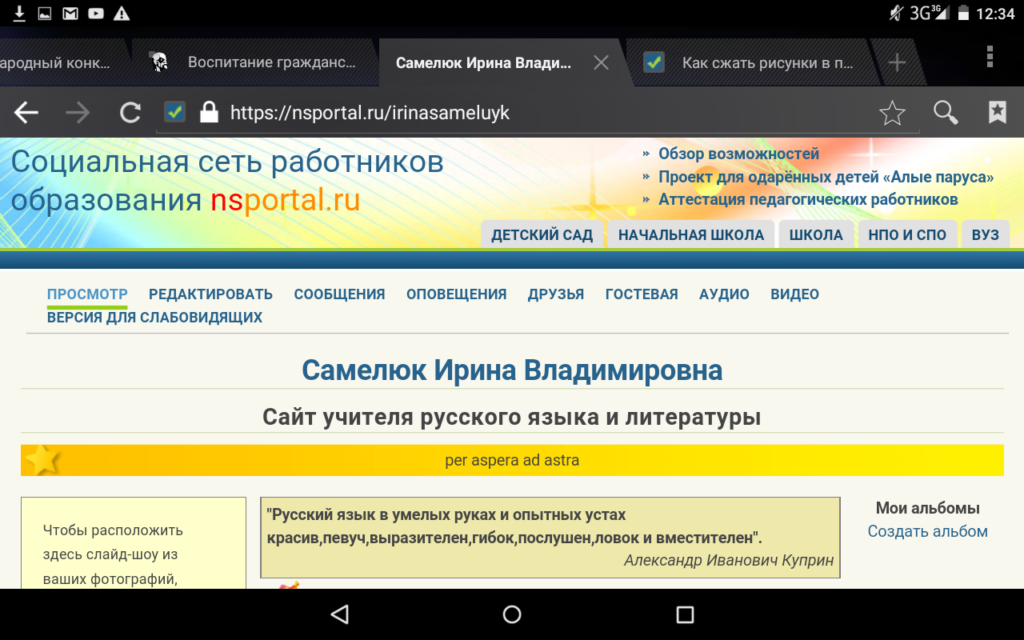Close the Самелюк Ирина tab
The image size is (1024, 640).
pyautogui.click(x=601, y=62)
